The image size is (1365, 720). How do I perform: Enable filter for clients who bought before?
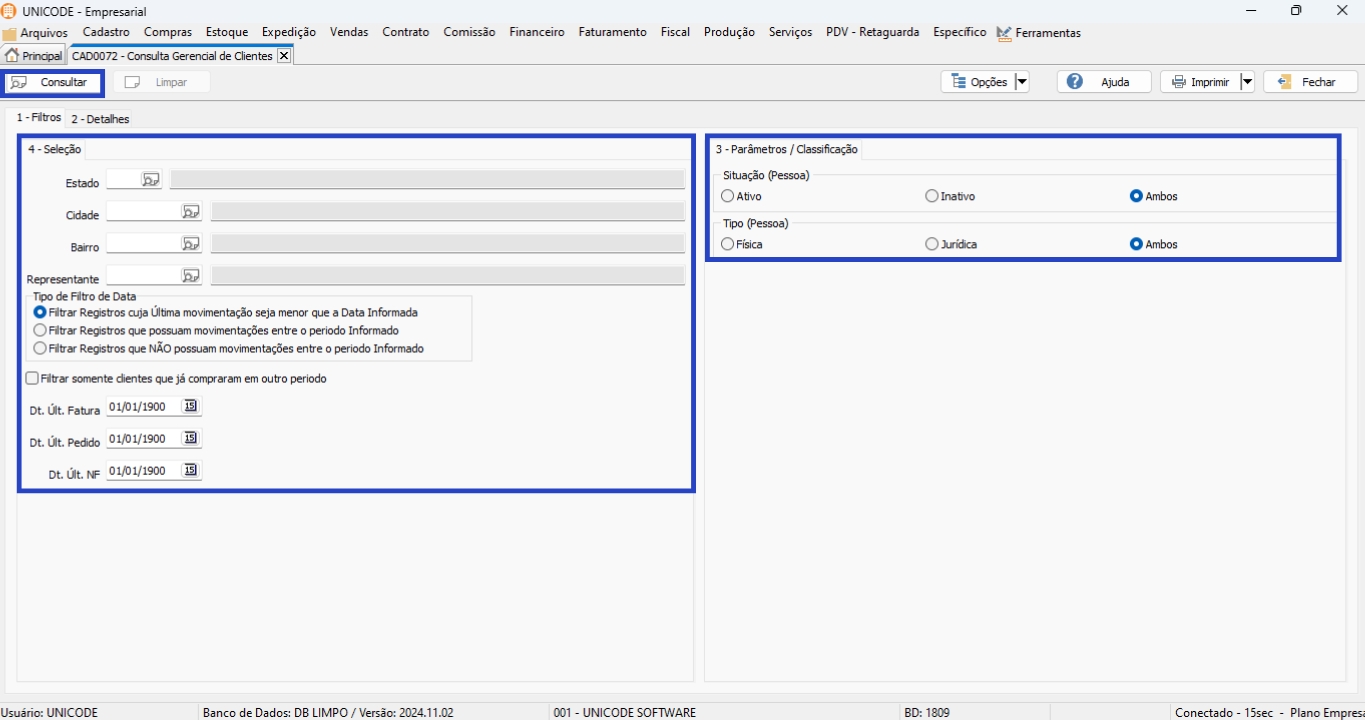33,379
